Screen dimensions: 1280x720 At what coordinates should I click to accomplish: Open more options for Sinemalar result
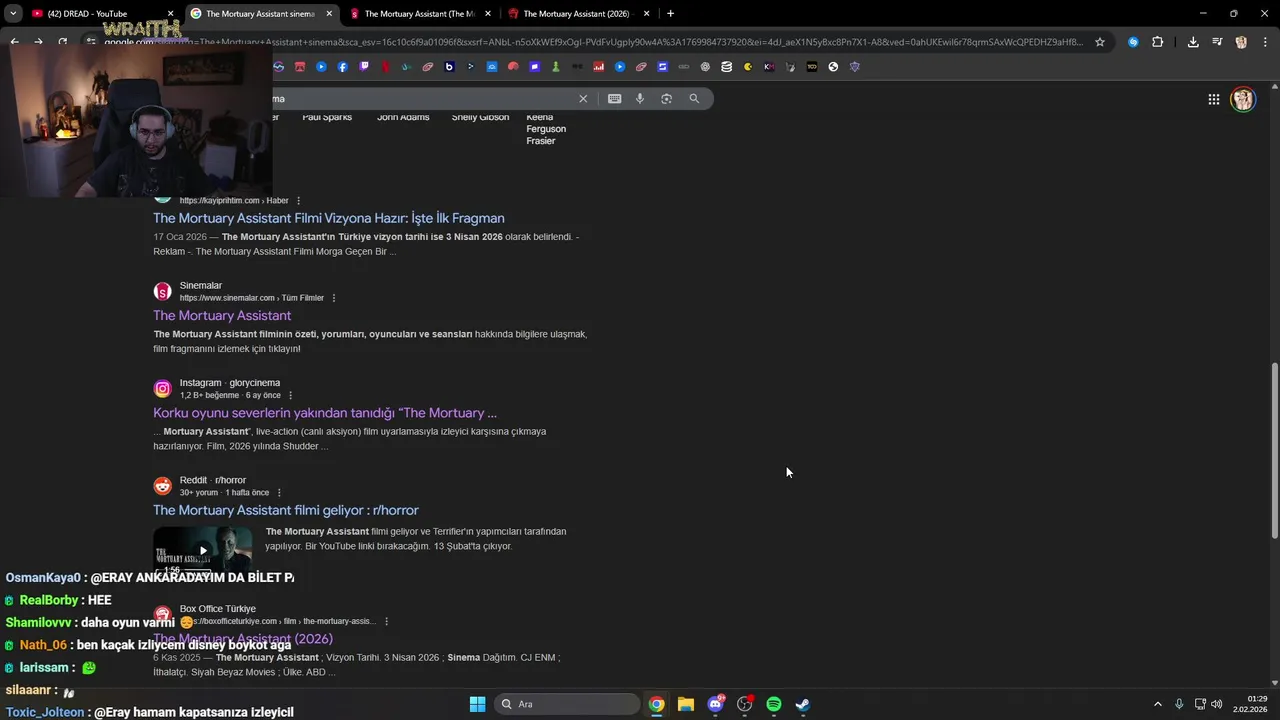coord(334,298)
